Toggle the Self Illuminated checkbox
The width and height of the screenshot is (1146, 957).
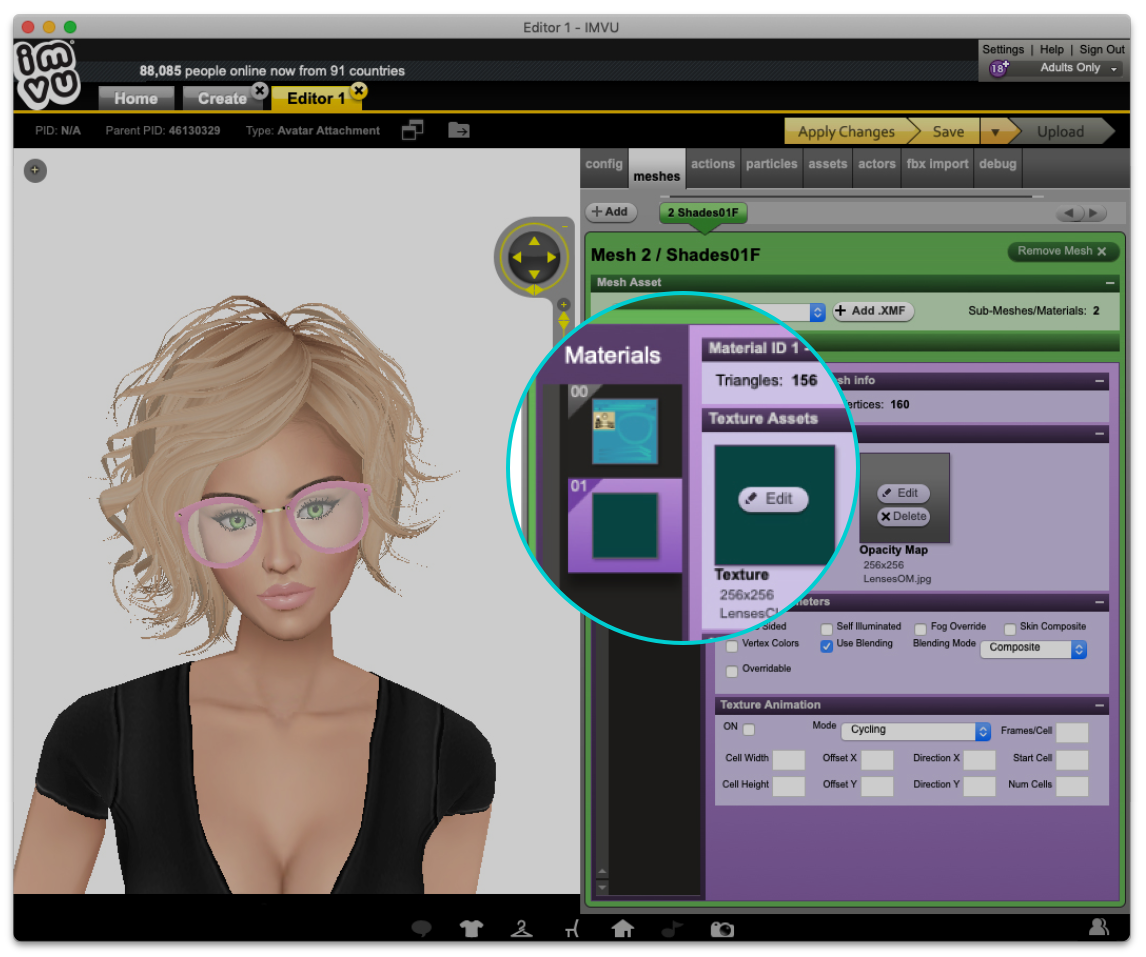827,629
